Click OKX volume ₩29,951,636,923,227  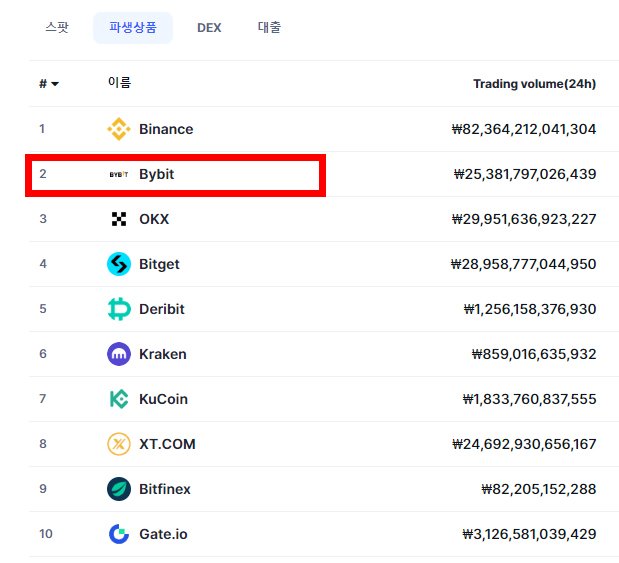(524, 219)
